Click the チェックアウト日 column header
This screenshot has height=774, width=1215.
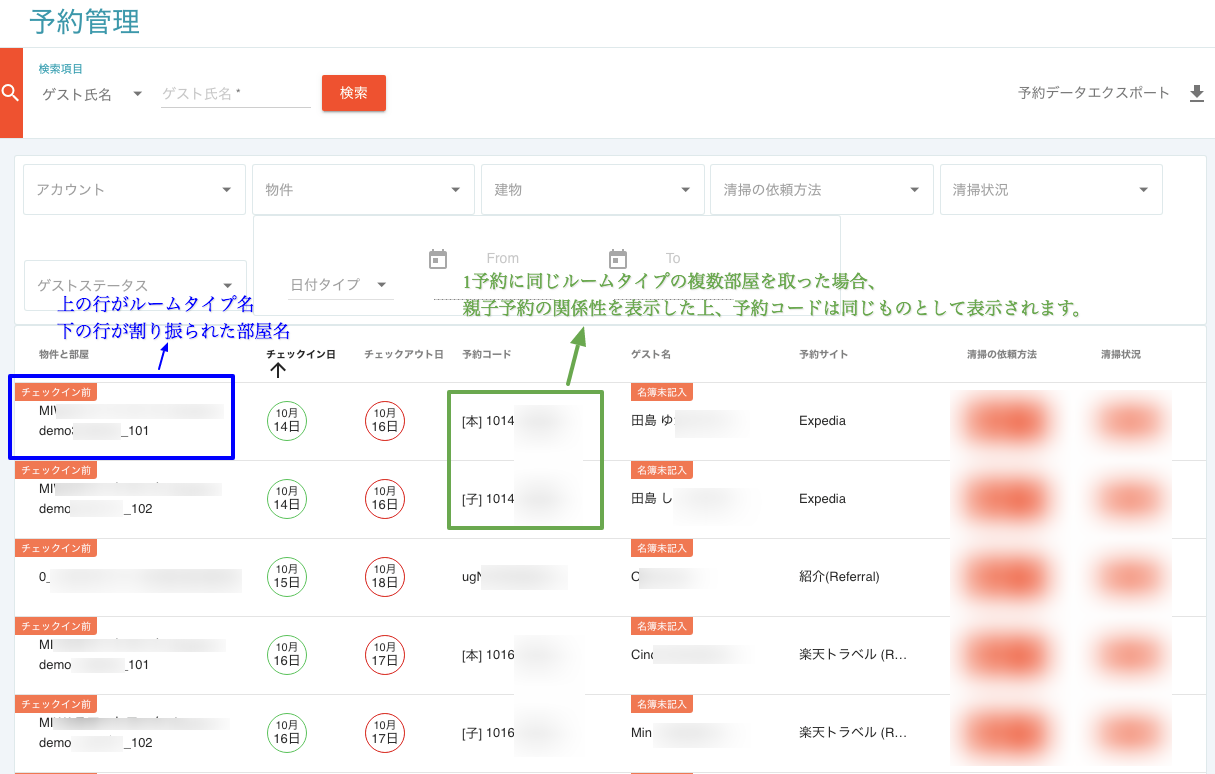404,354
